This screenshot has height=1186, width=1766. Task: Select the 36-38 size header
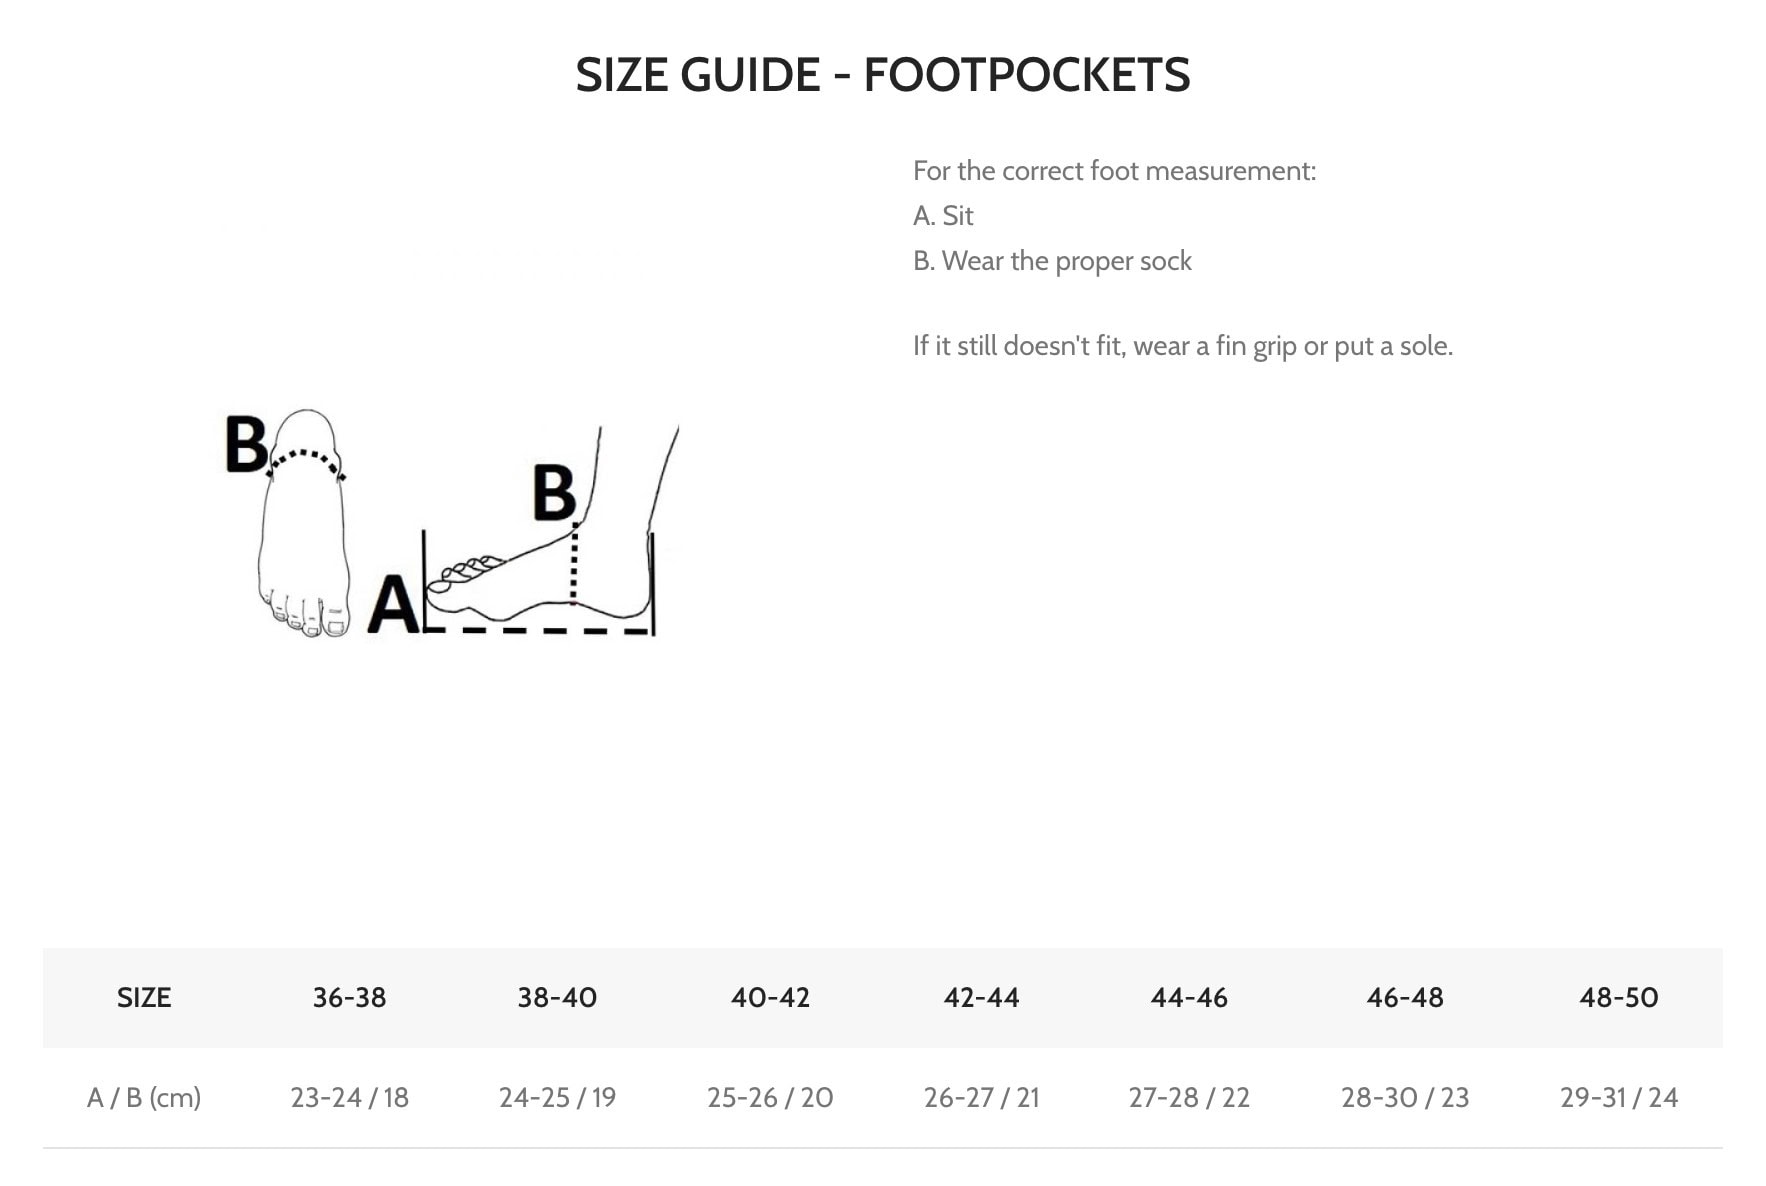[x=349, y=997]
